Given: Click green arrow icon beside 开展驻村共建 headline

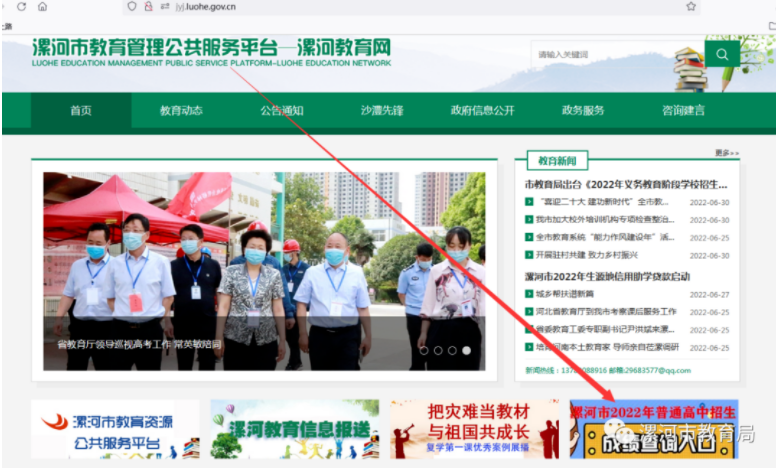Looking at the screenshot, I should [x=530, y=255].
